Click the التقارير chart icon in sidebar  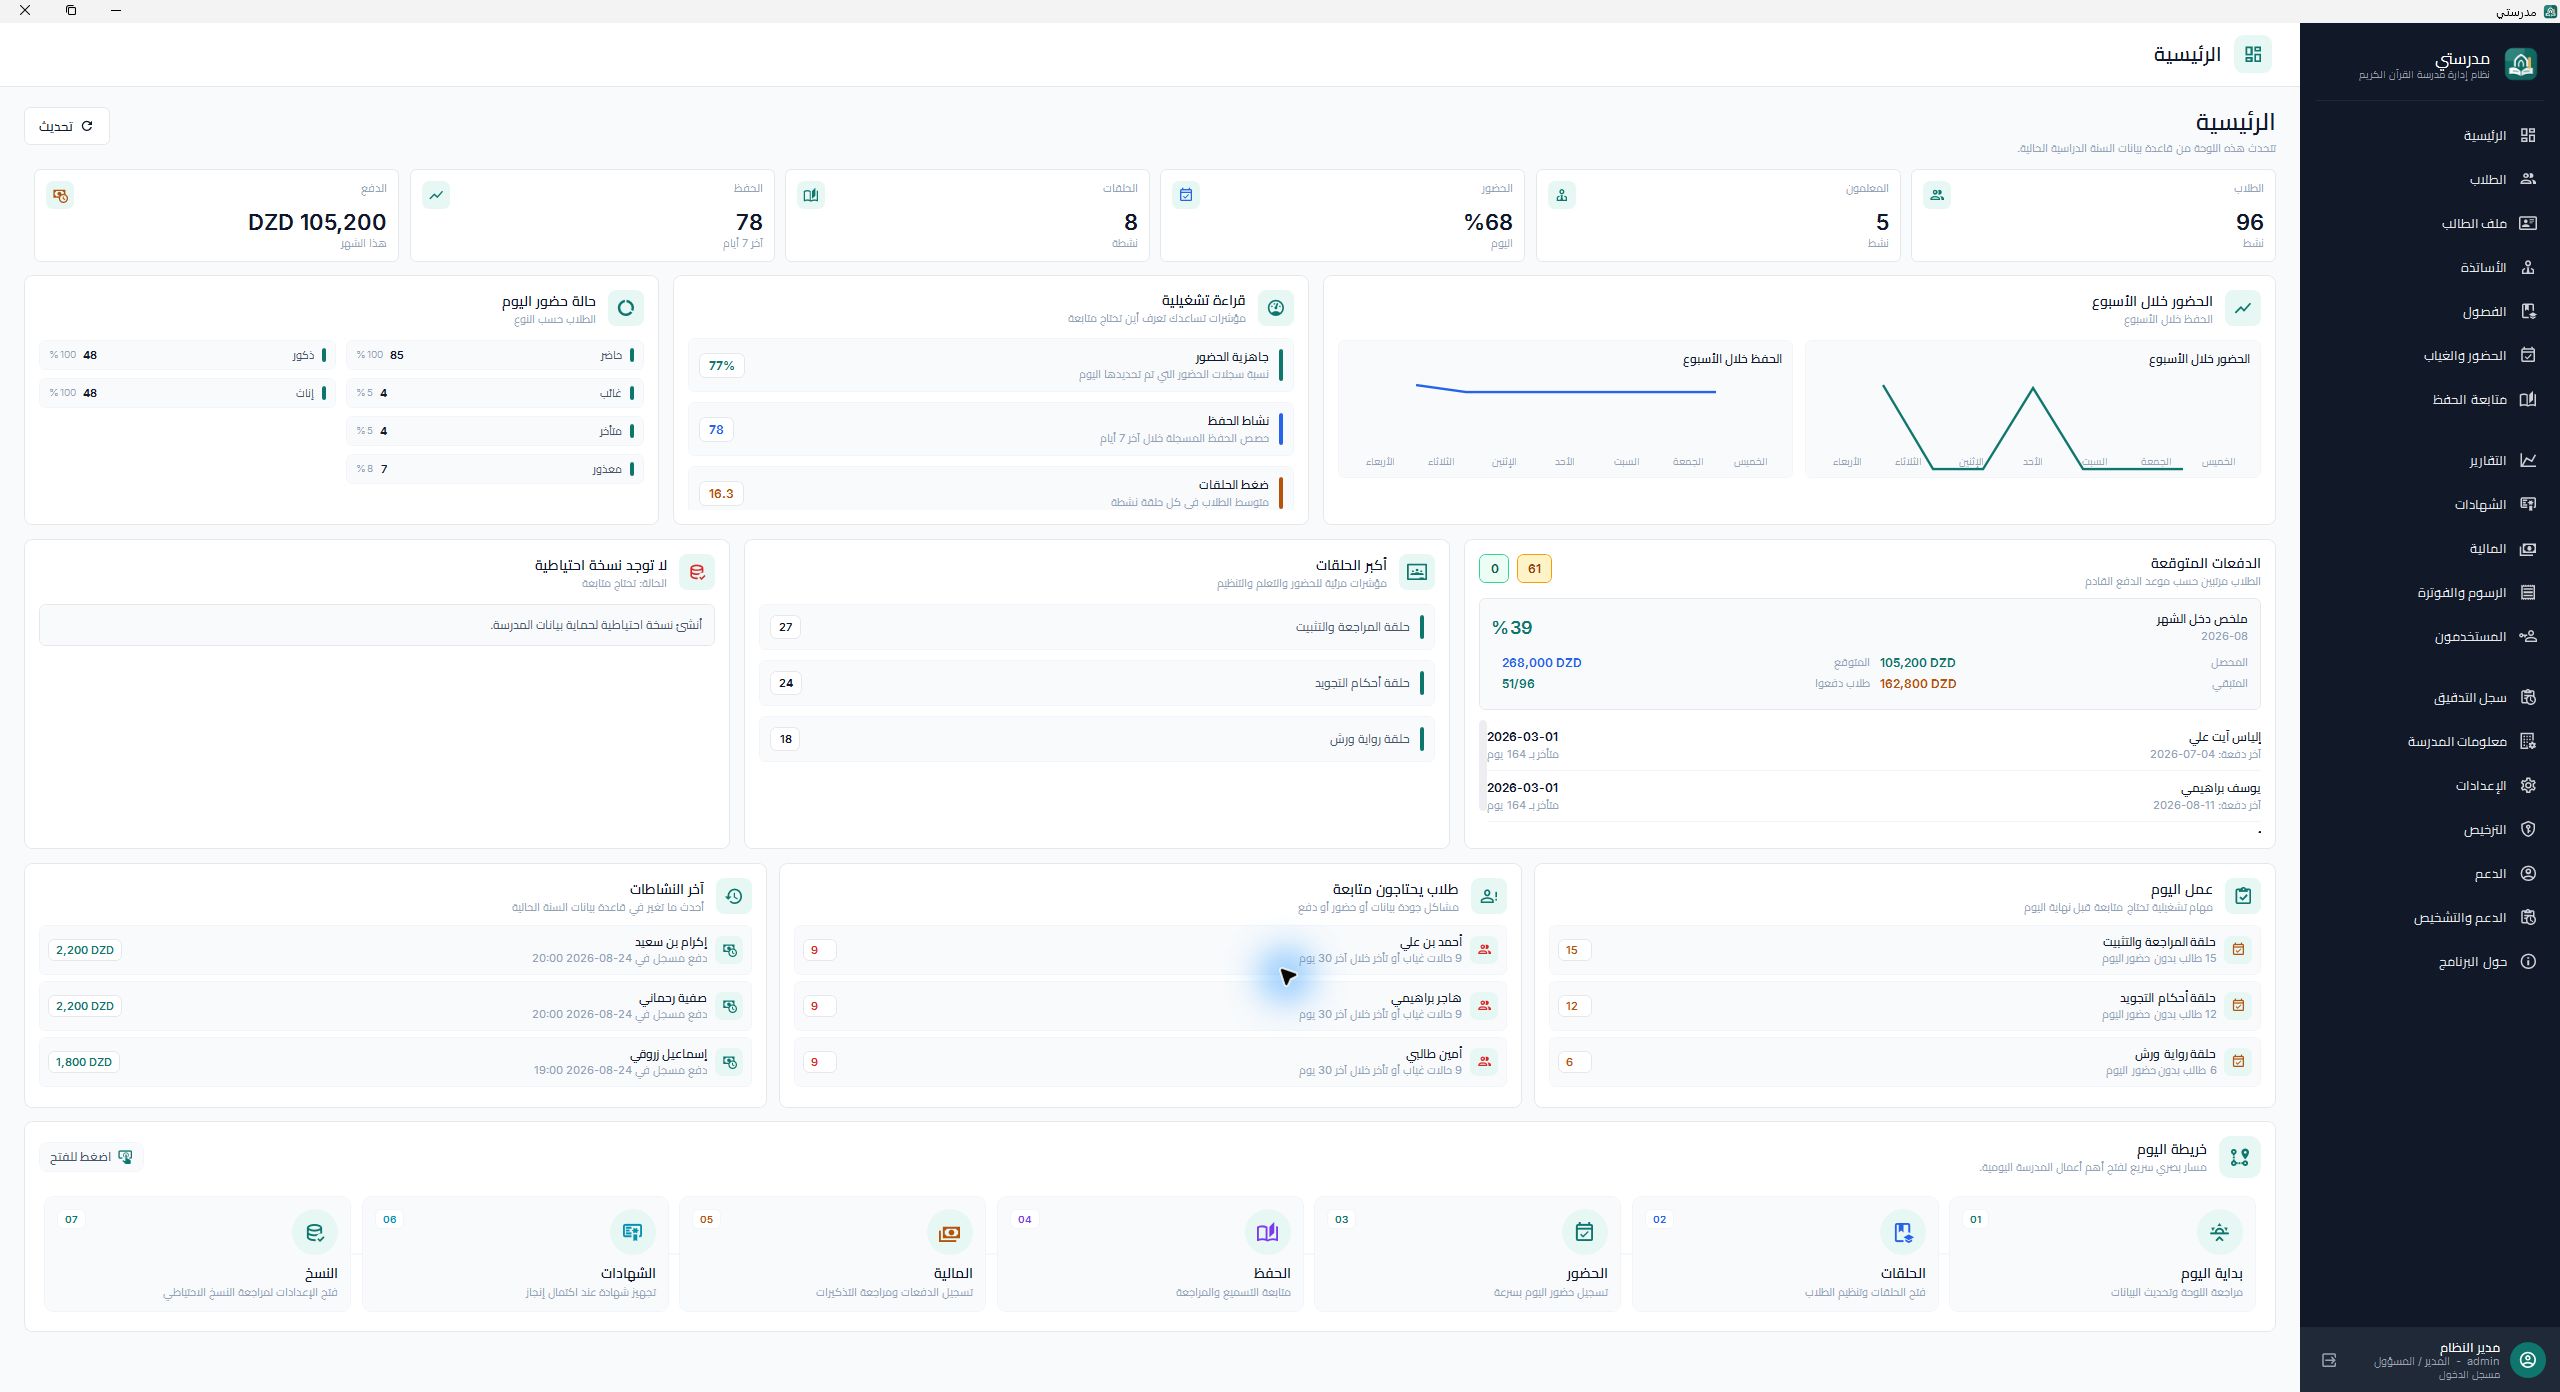tap(2528, 460)
